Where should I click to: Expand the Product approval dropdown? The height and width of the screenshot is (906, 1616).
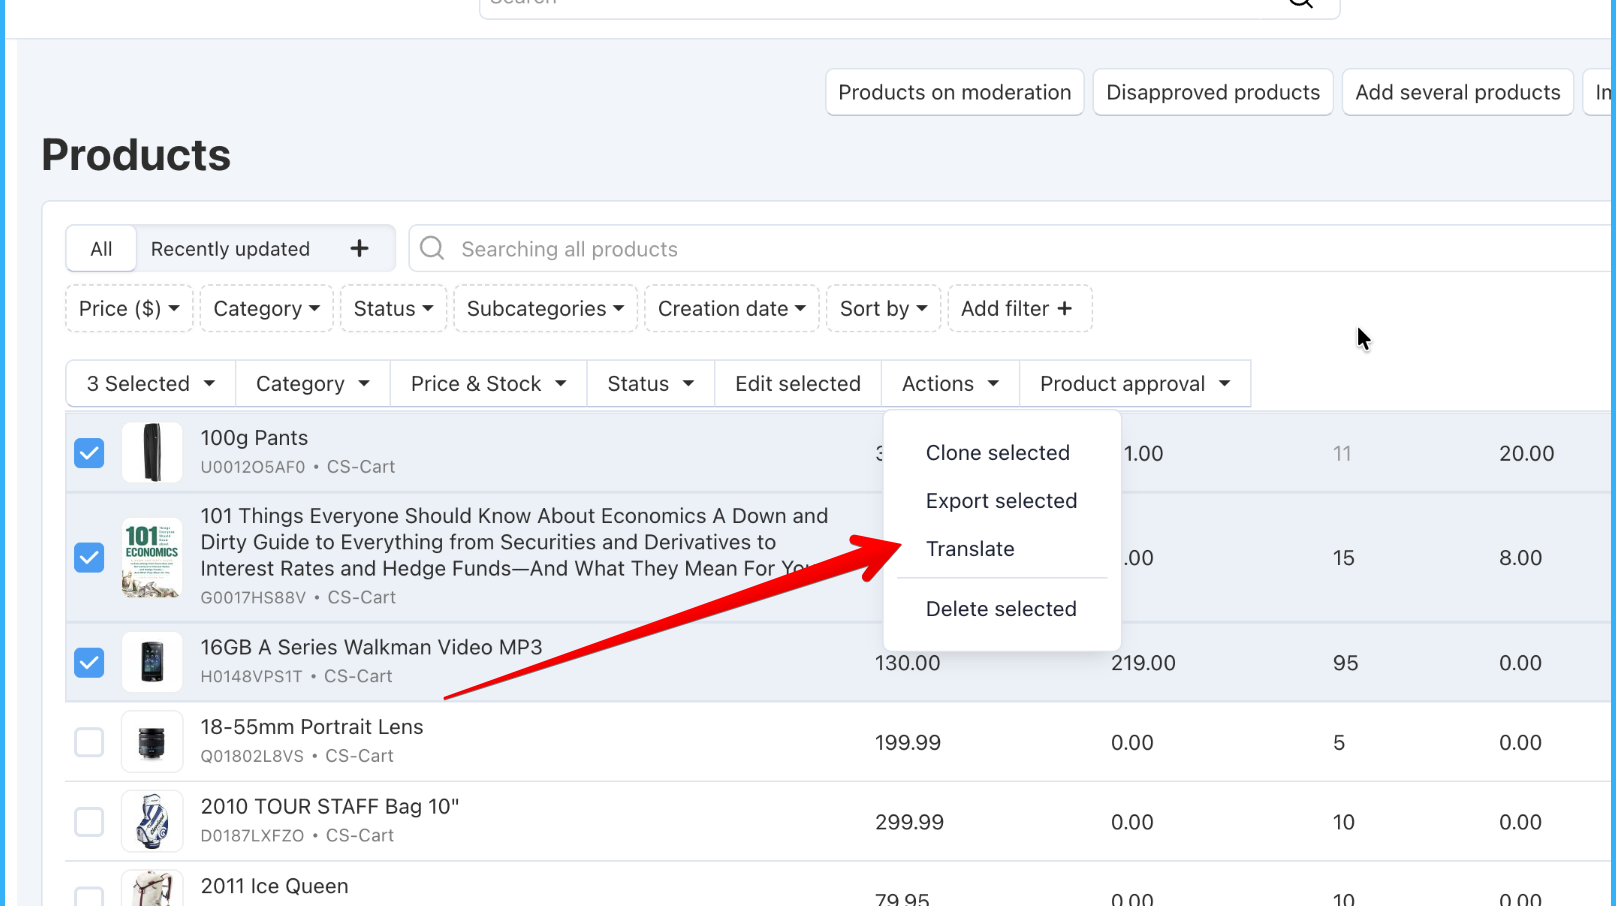coord(1135,384)
